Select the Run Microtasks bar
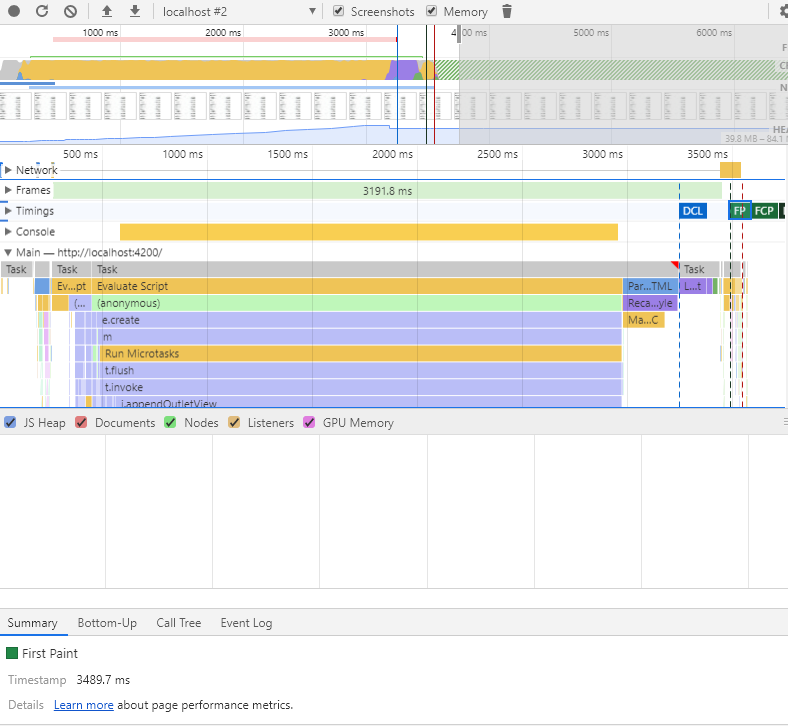 [x=361, y=354]
